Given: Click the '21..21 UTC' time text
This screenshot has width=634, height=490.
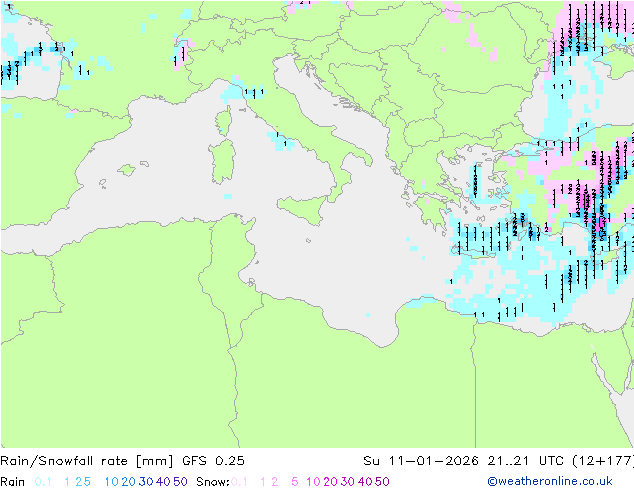Looking at the screenshot, I should pyautogui.click(x=527, y=461).
